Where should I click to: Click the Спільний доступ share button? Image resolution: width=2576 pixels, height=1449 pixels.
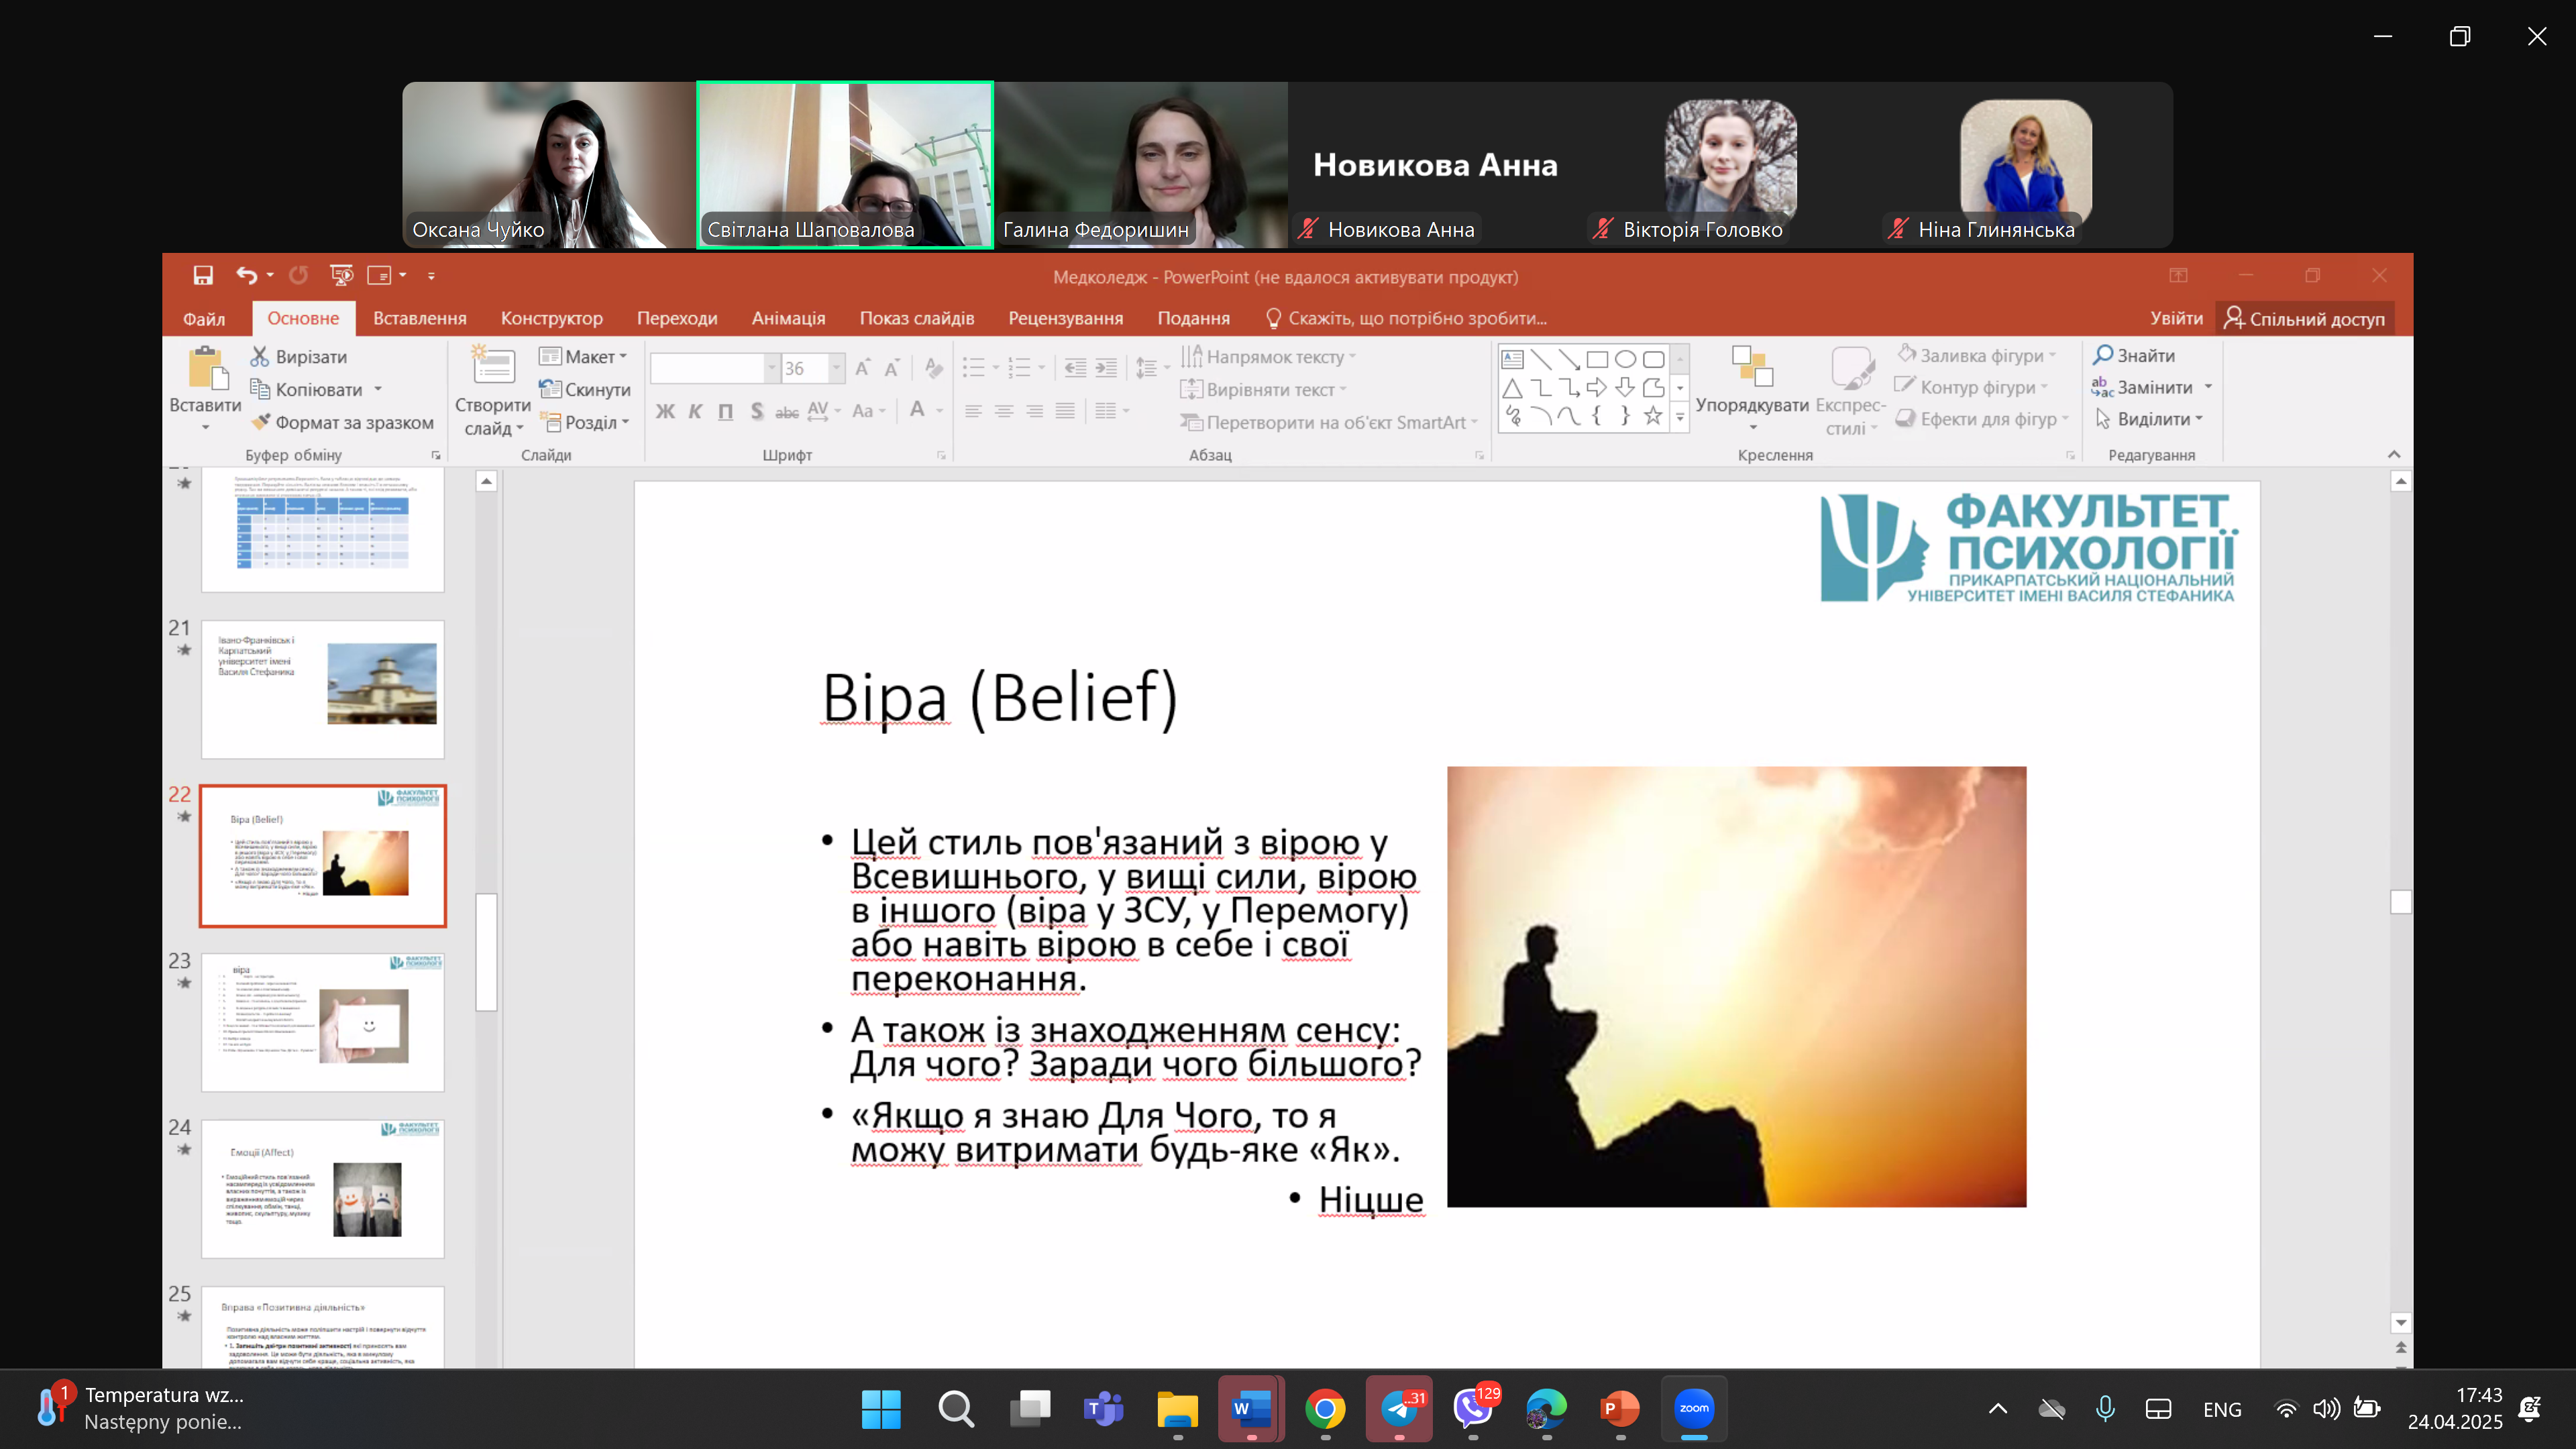coord(2304,318)
